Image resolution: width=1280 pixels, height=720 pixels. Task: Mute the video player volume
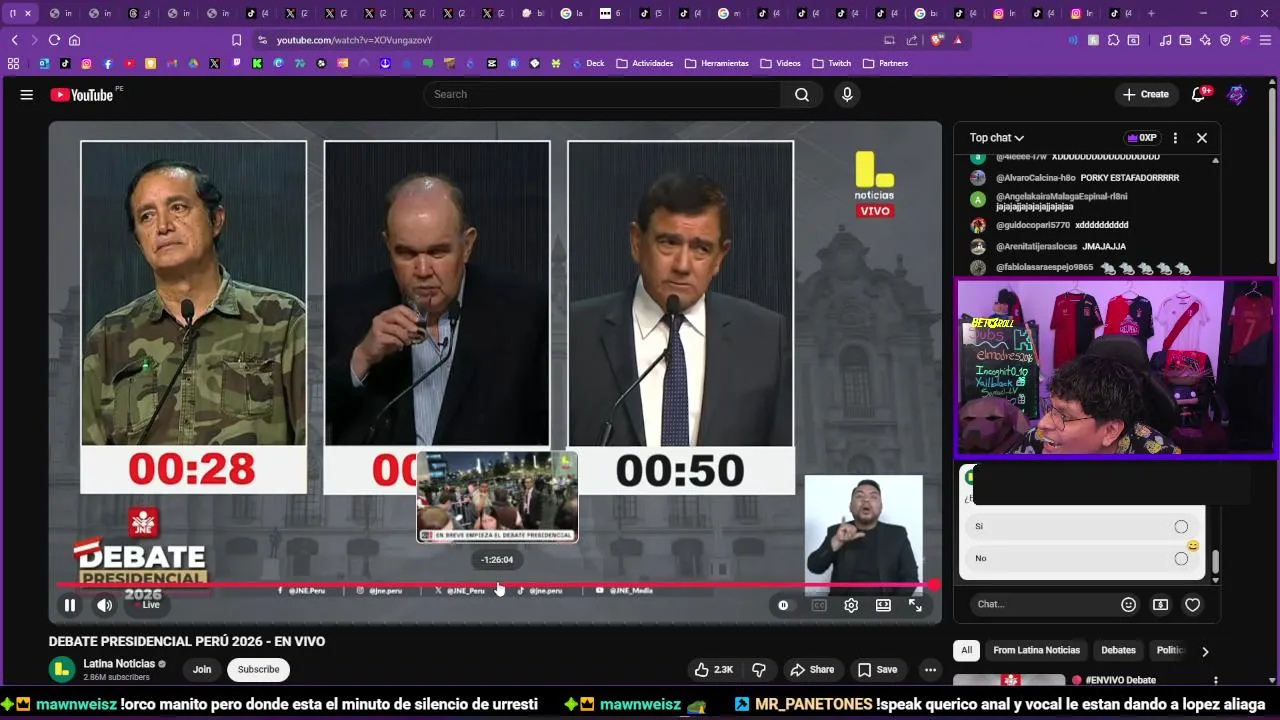click(104, 605)
